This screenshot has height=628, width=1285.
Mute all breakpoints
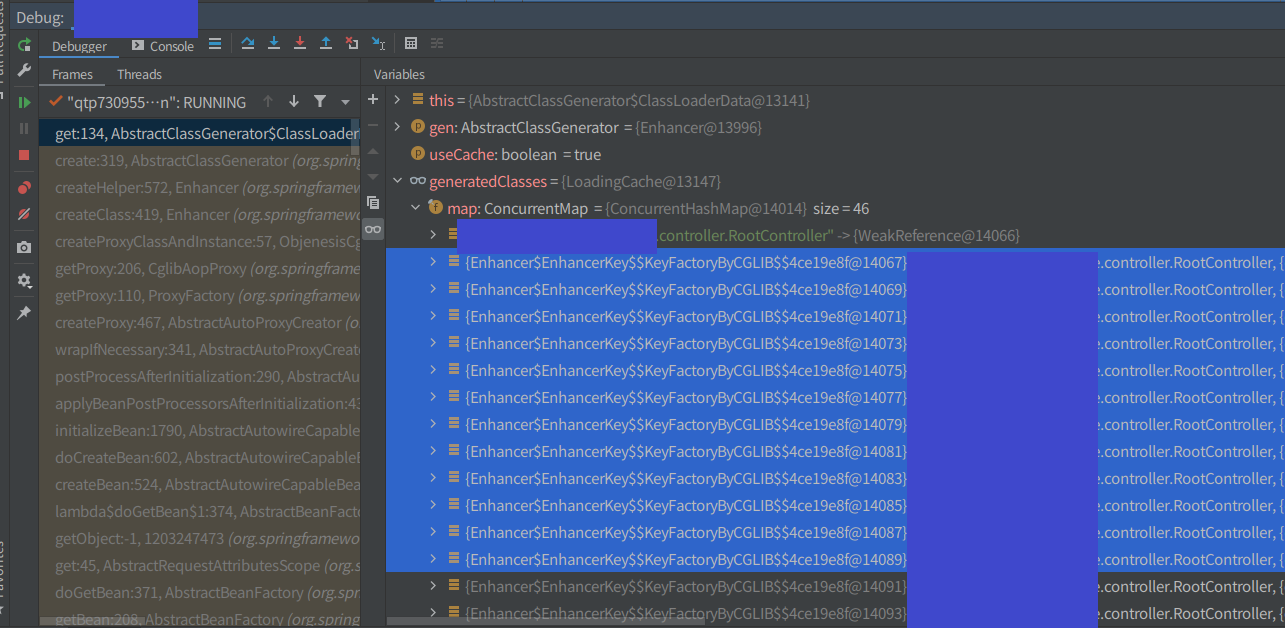[x=25, y=214]
